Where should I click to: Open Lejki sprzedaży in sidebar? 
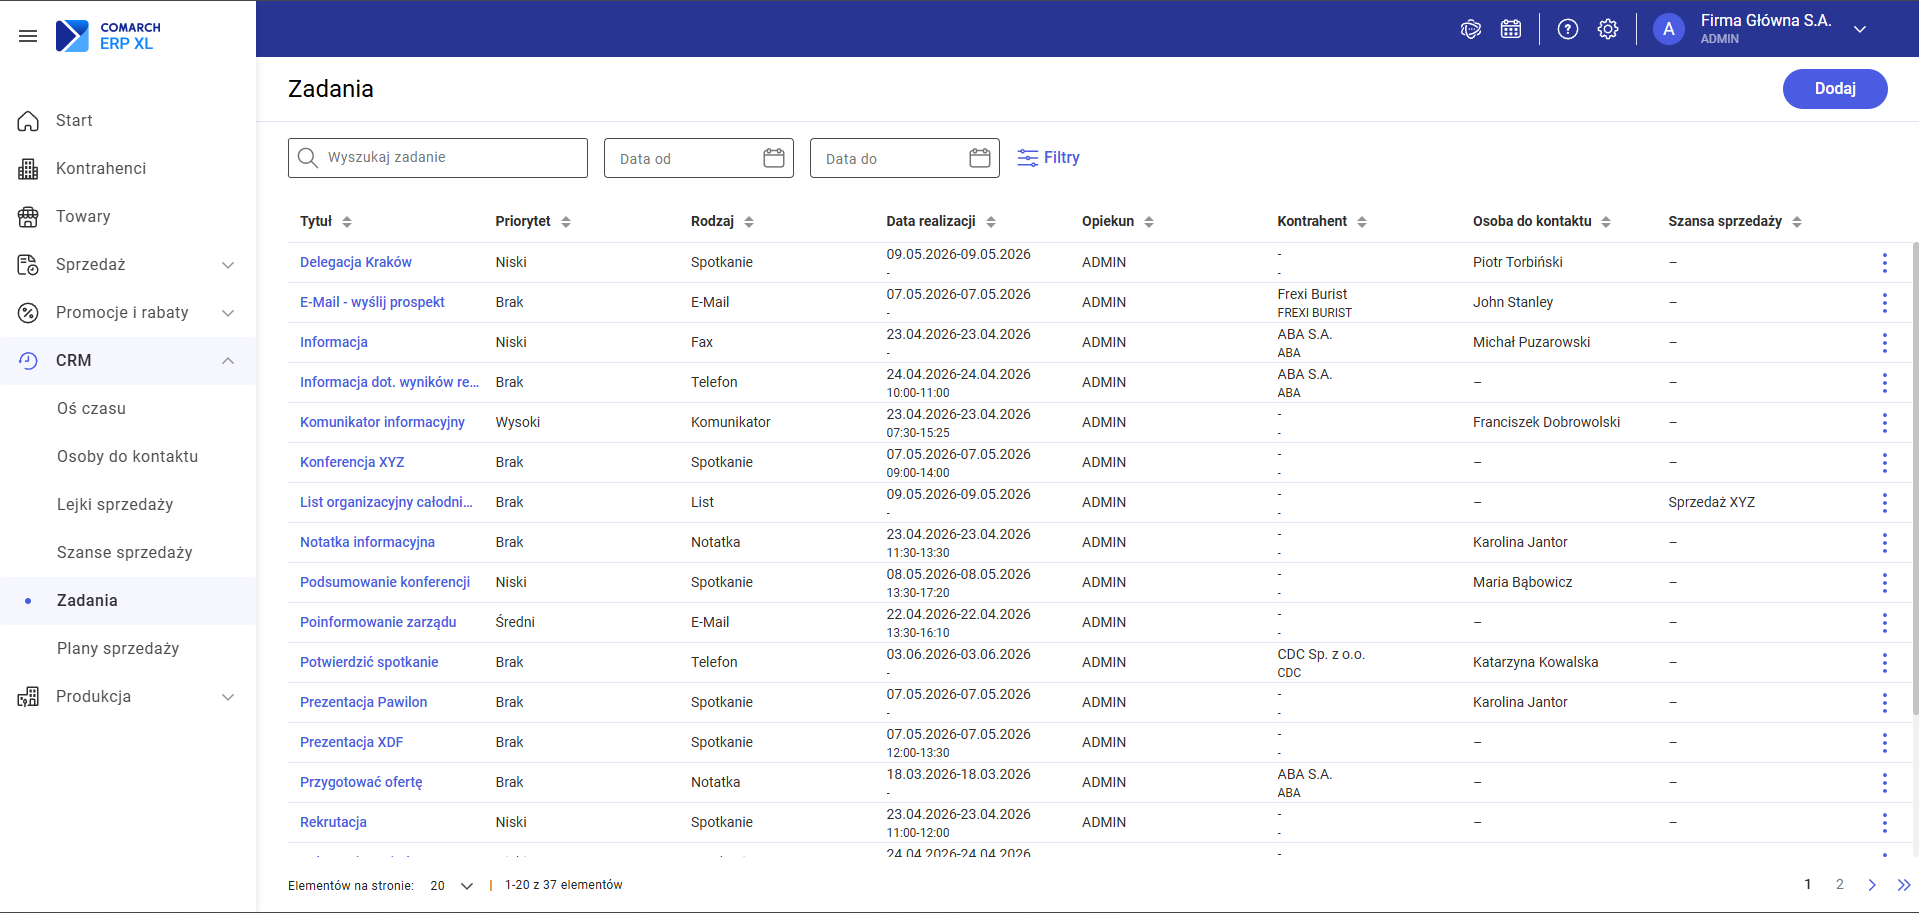click(x=115, y=505)
